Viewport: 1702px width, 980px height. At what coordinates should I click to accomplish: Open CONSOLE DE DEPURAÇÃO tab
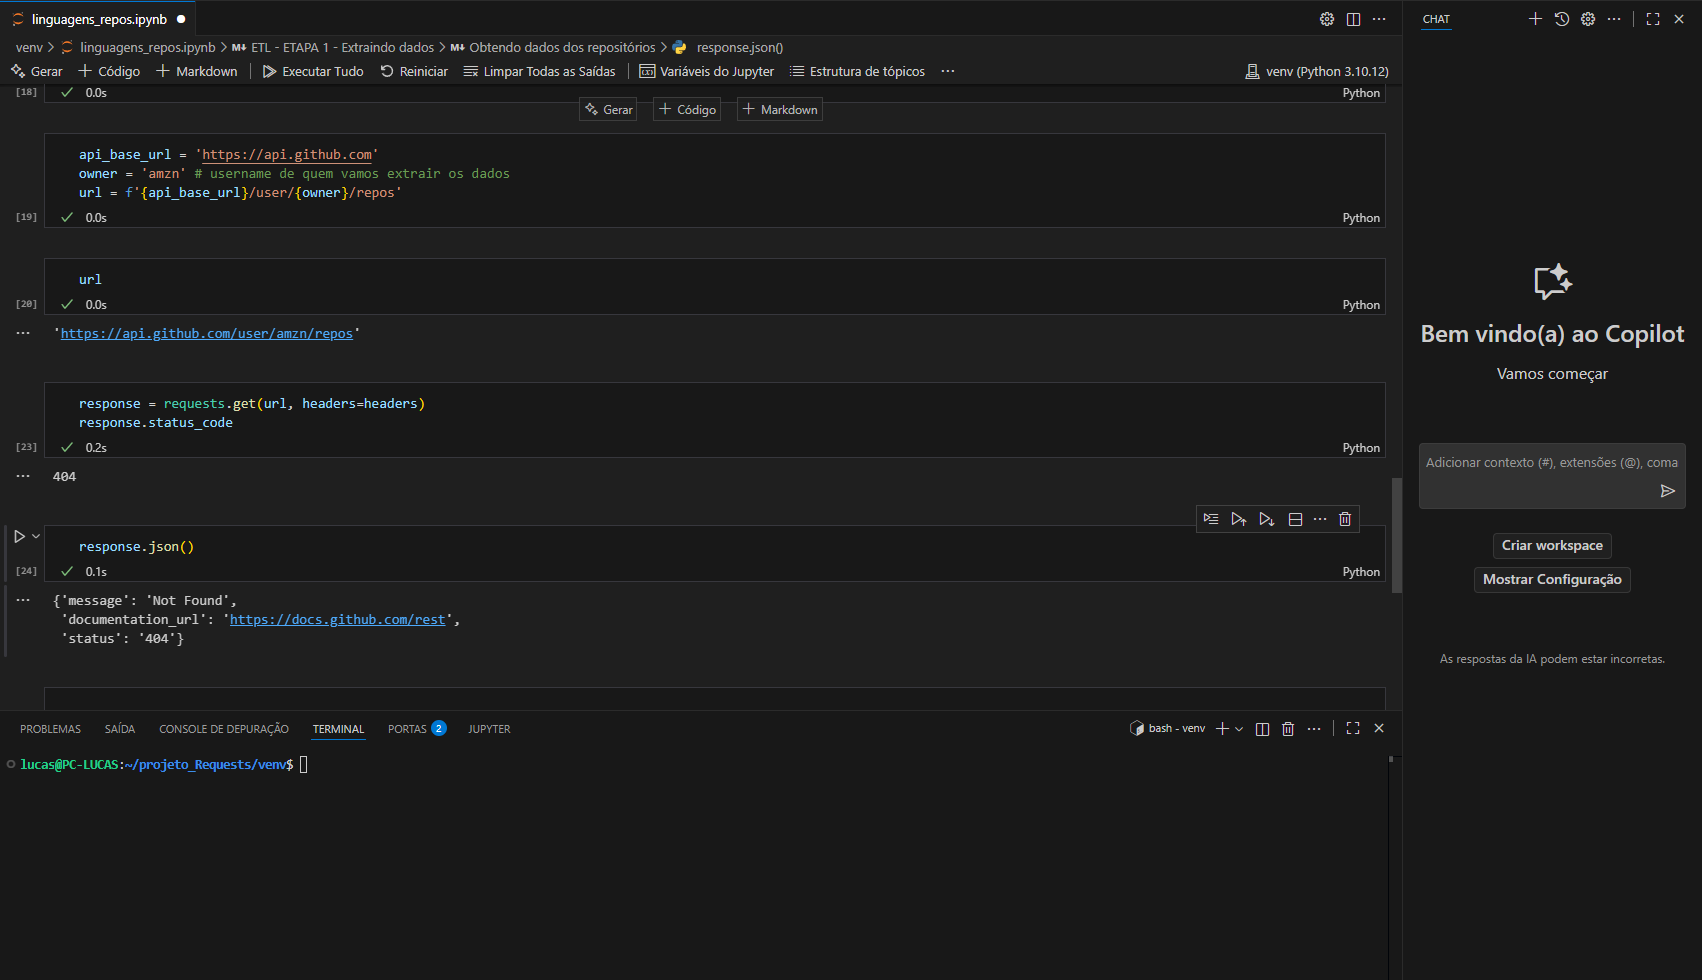pos(224,729)
